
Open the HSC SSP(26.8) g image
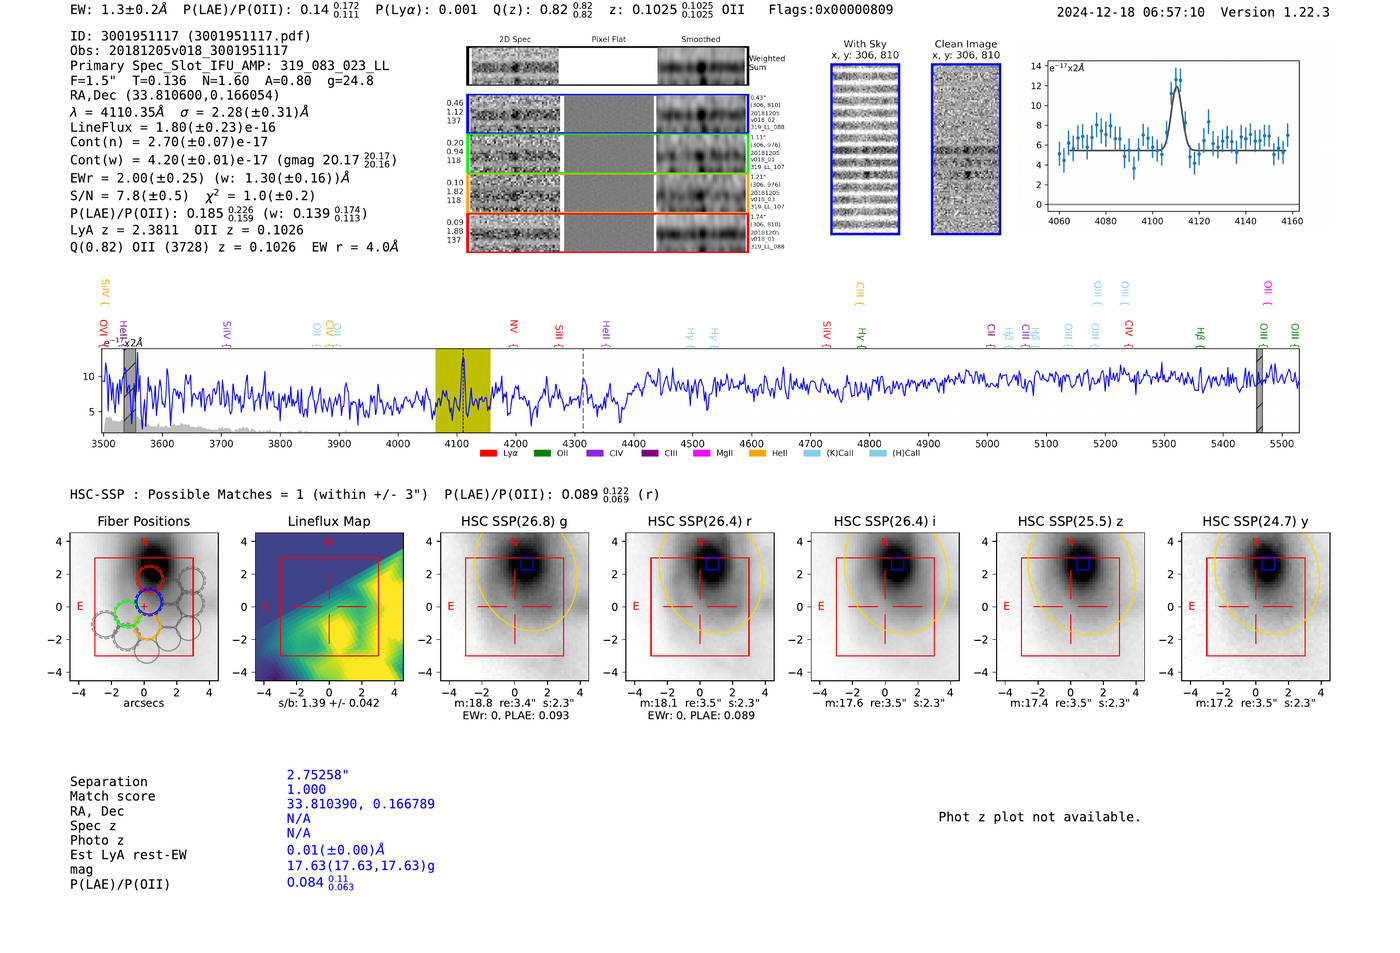(514, 607)
